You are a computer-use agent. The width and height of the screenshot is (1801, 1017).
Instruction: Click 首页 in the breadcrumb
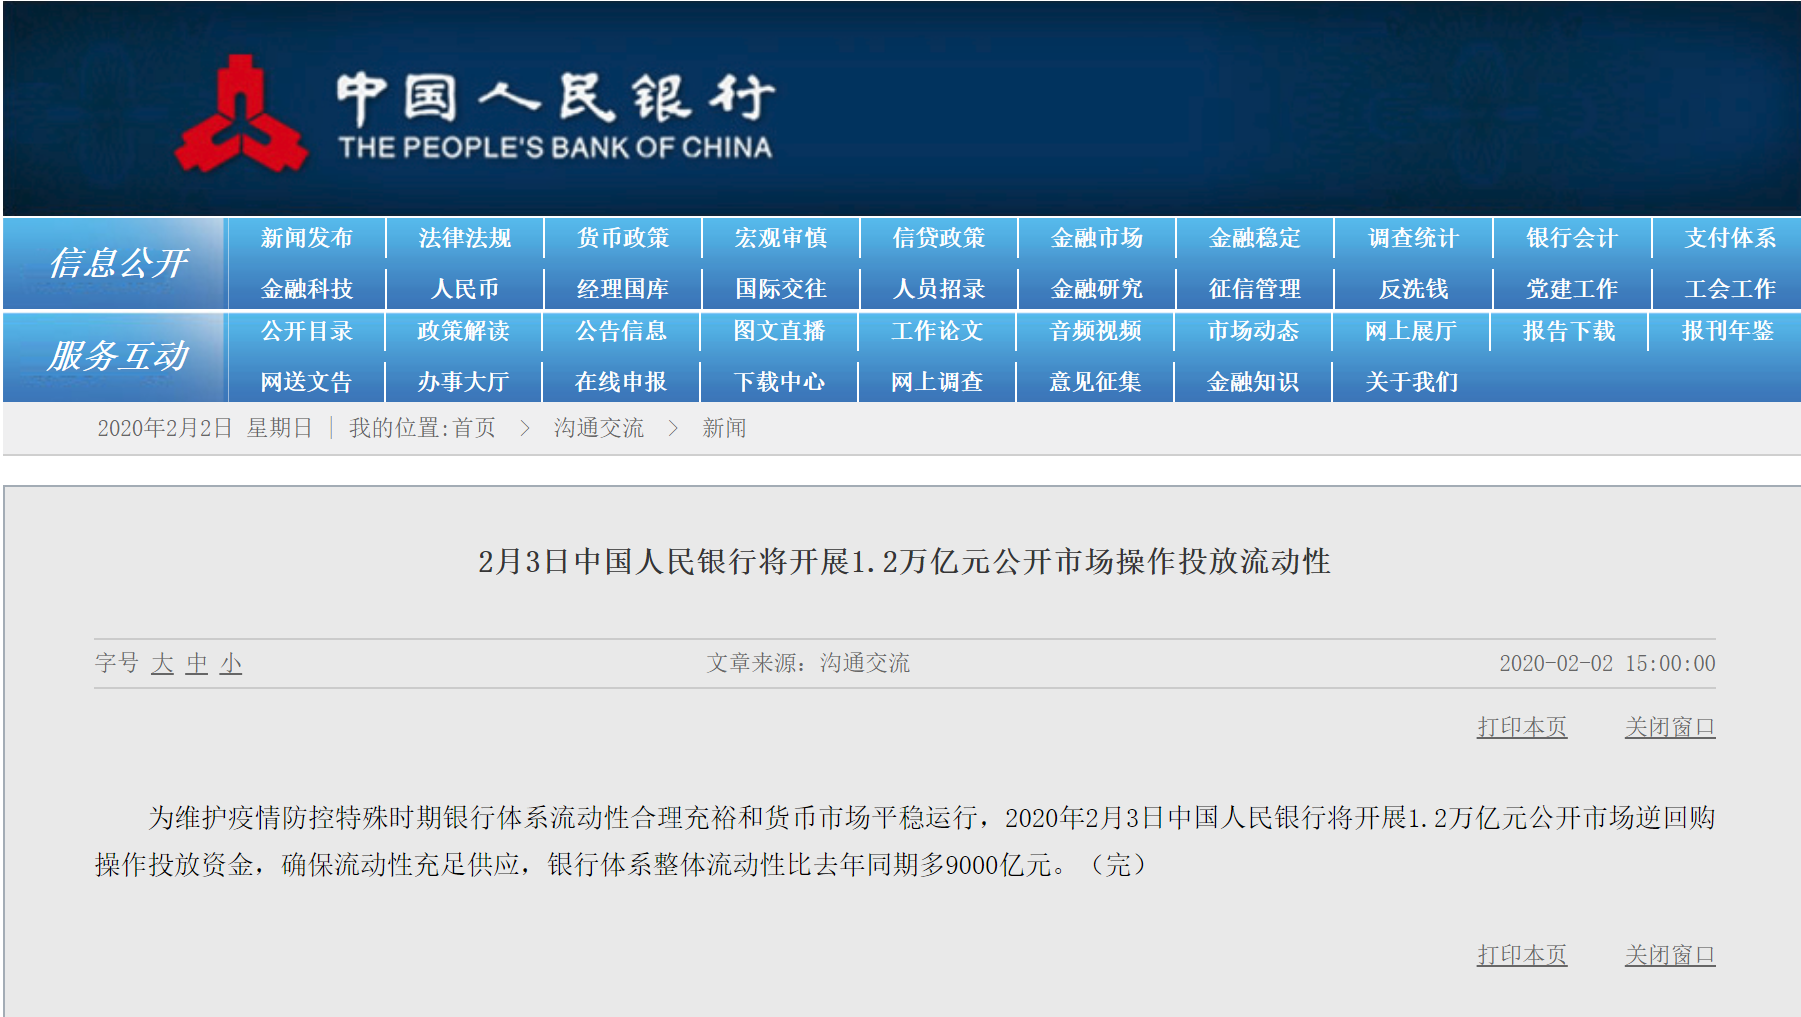click(474, 428)
